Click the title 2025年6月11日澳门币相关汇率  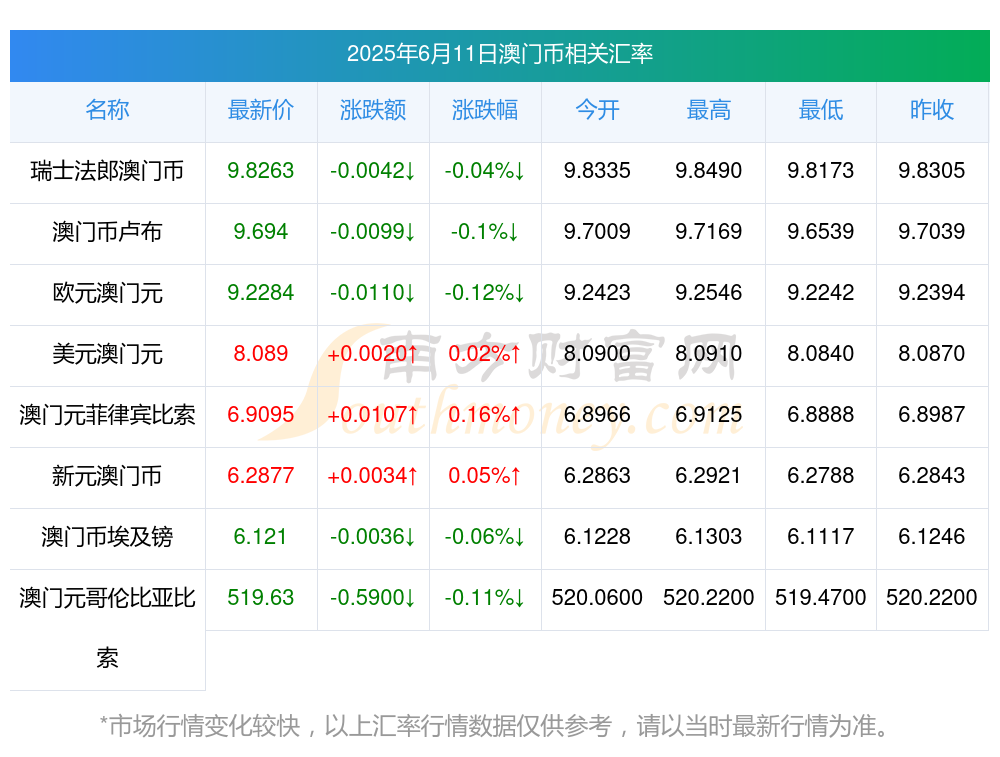click(499, 54)
